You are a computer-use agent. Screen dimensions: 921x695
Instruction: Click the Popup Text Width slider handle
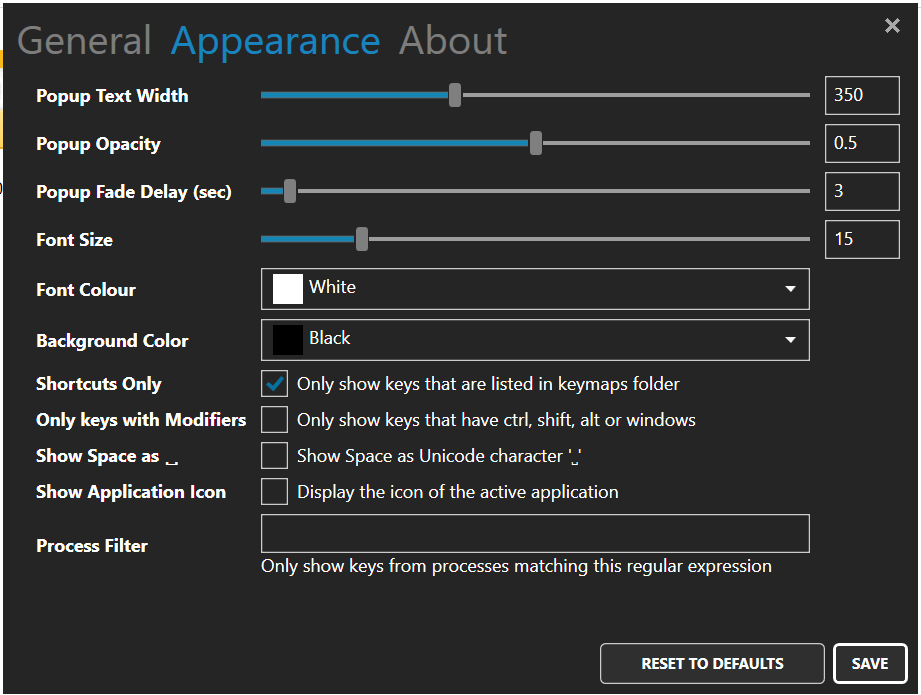point(455,95)
